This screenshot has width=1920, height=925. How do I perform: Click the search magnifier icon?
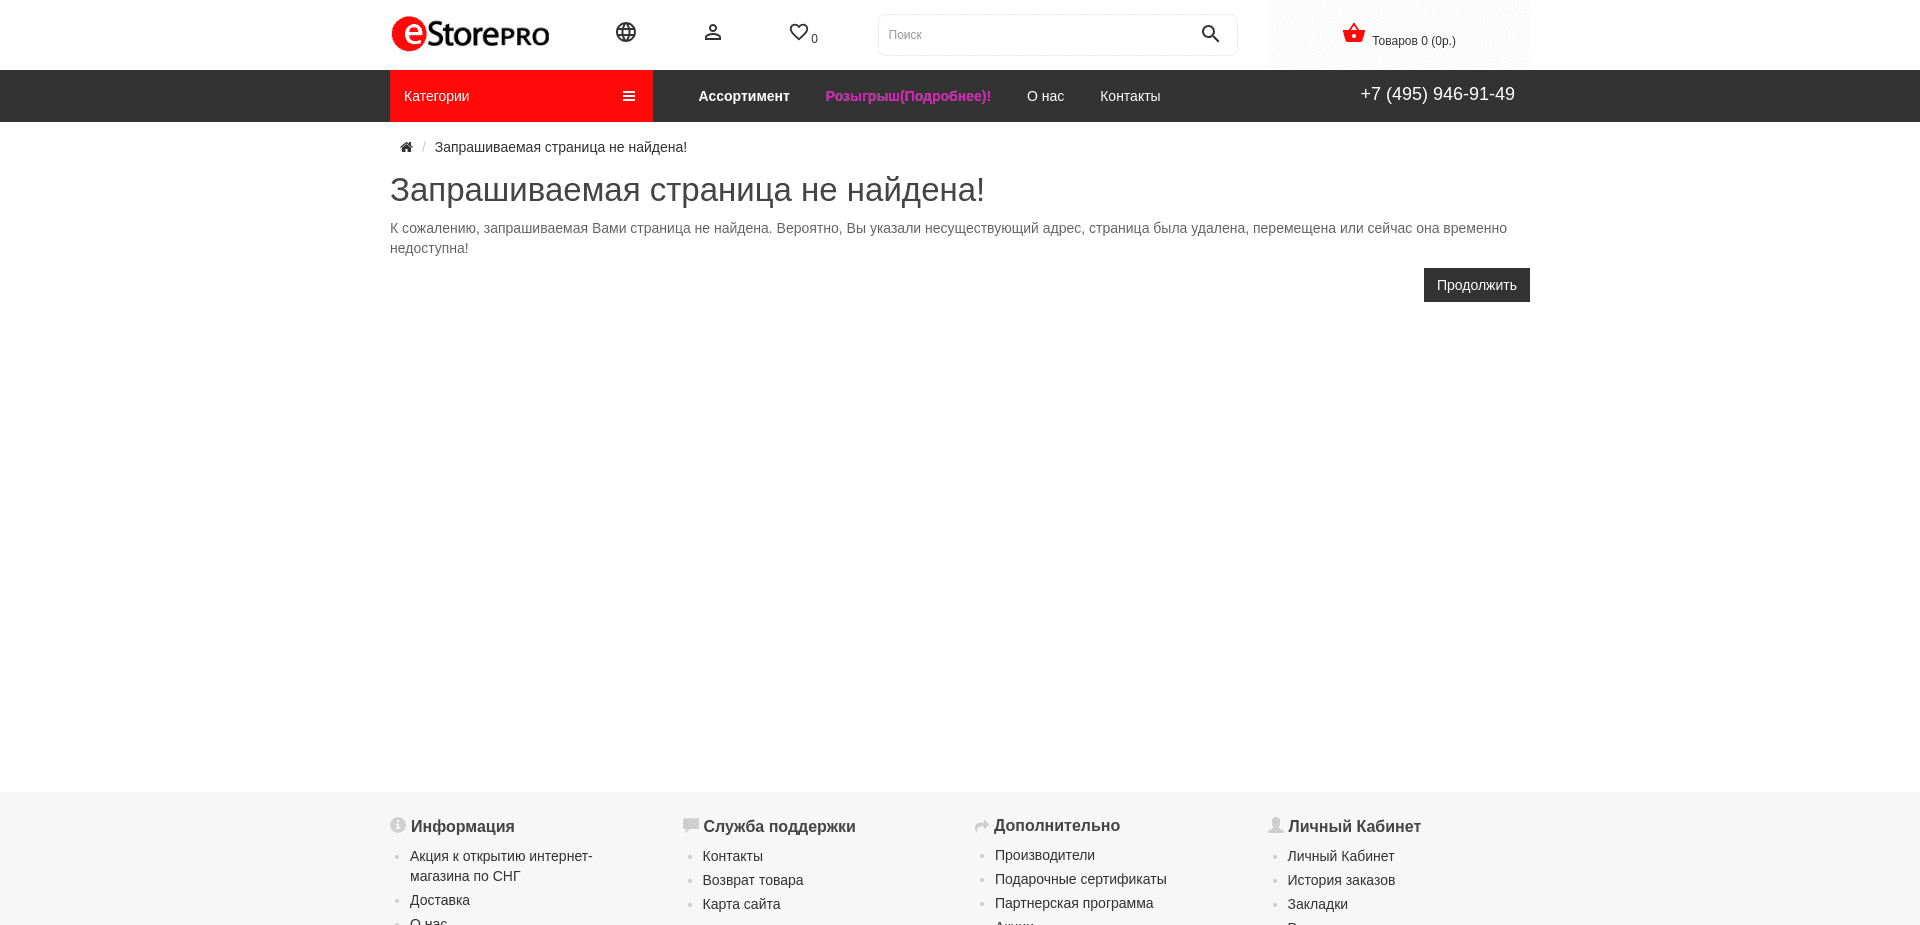pos(1210,33)
